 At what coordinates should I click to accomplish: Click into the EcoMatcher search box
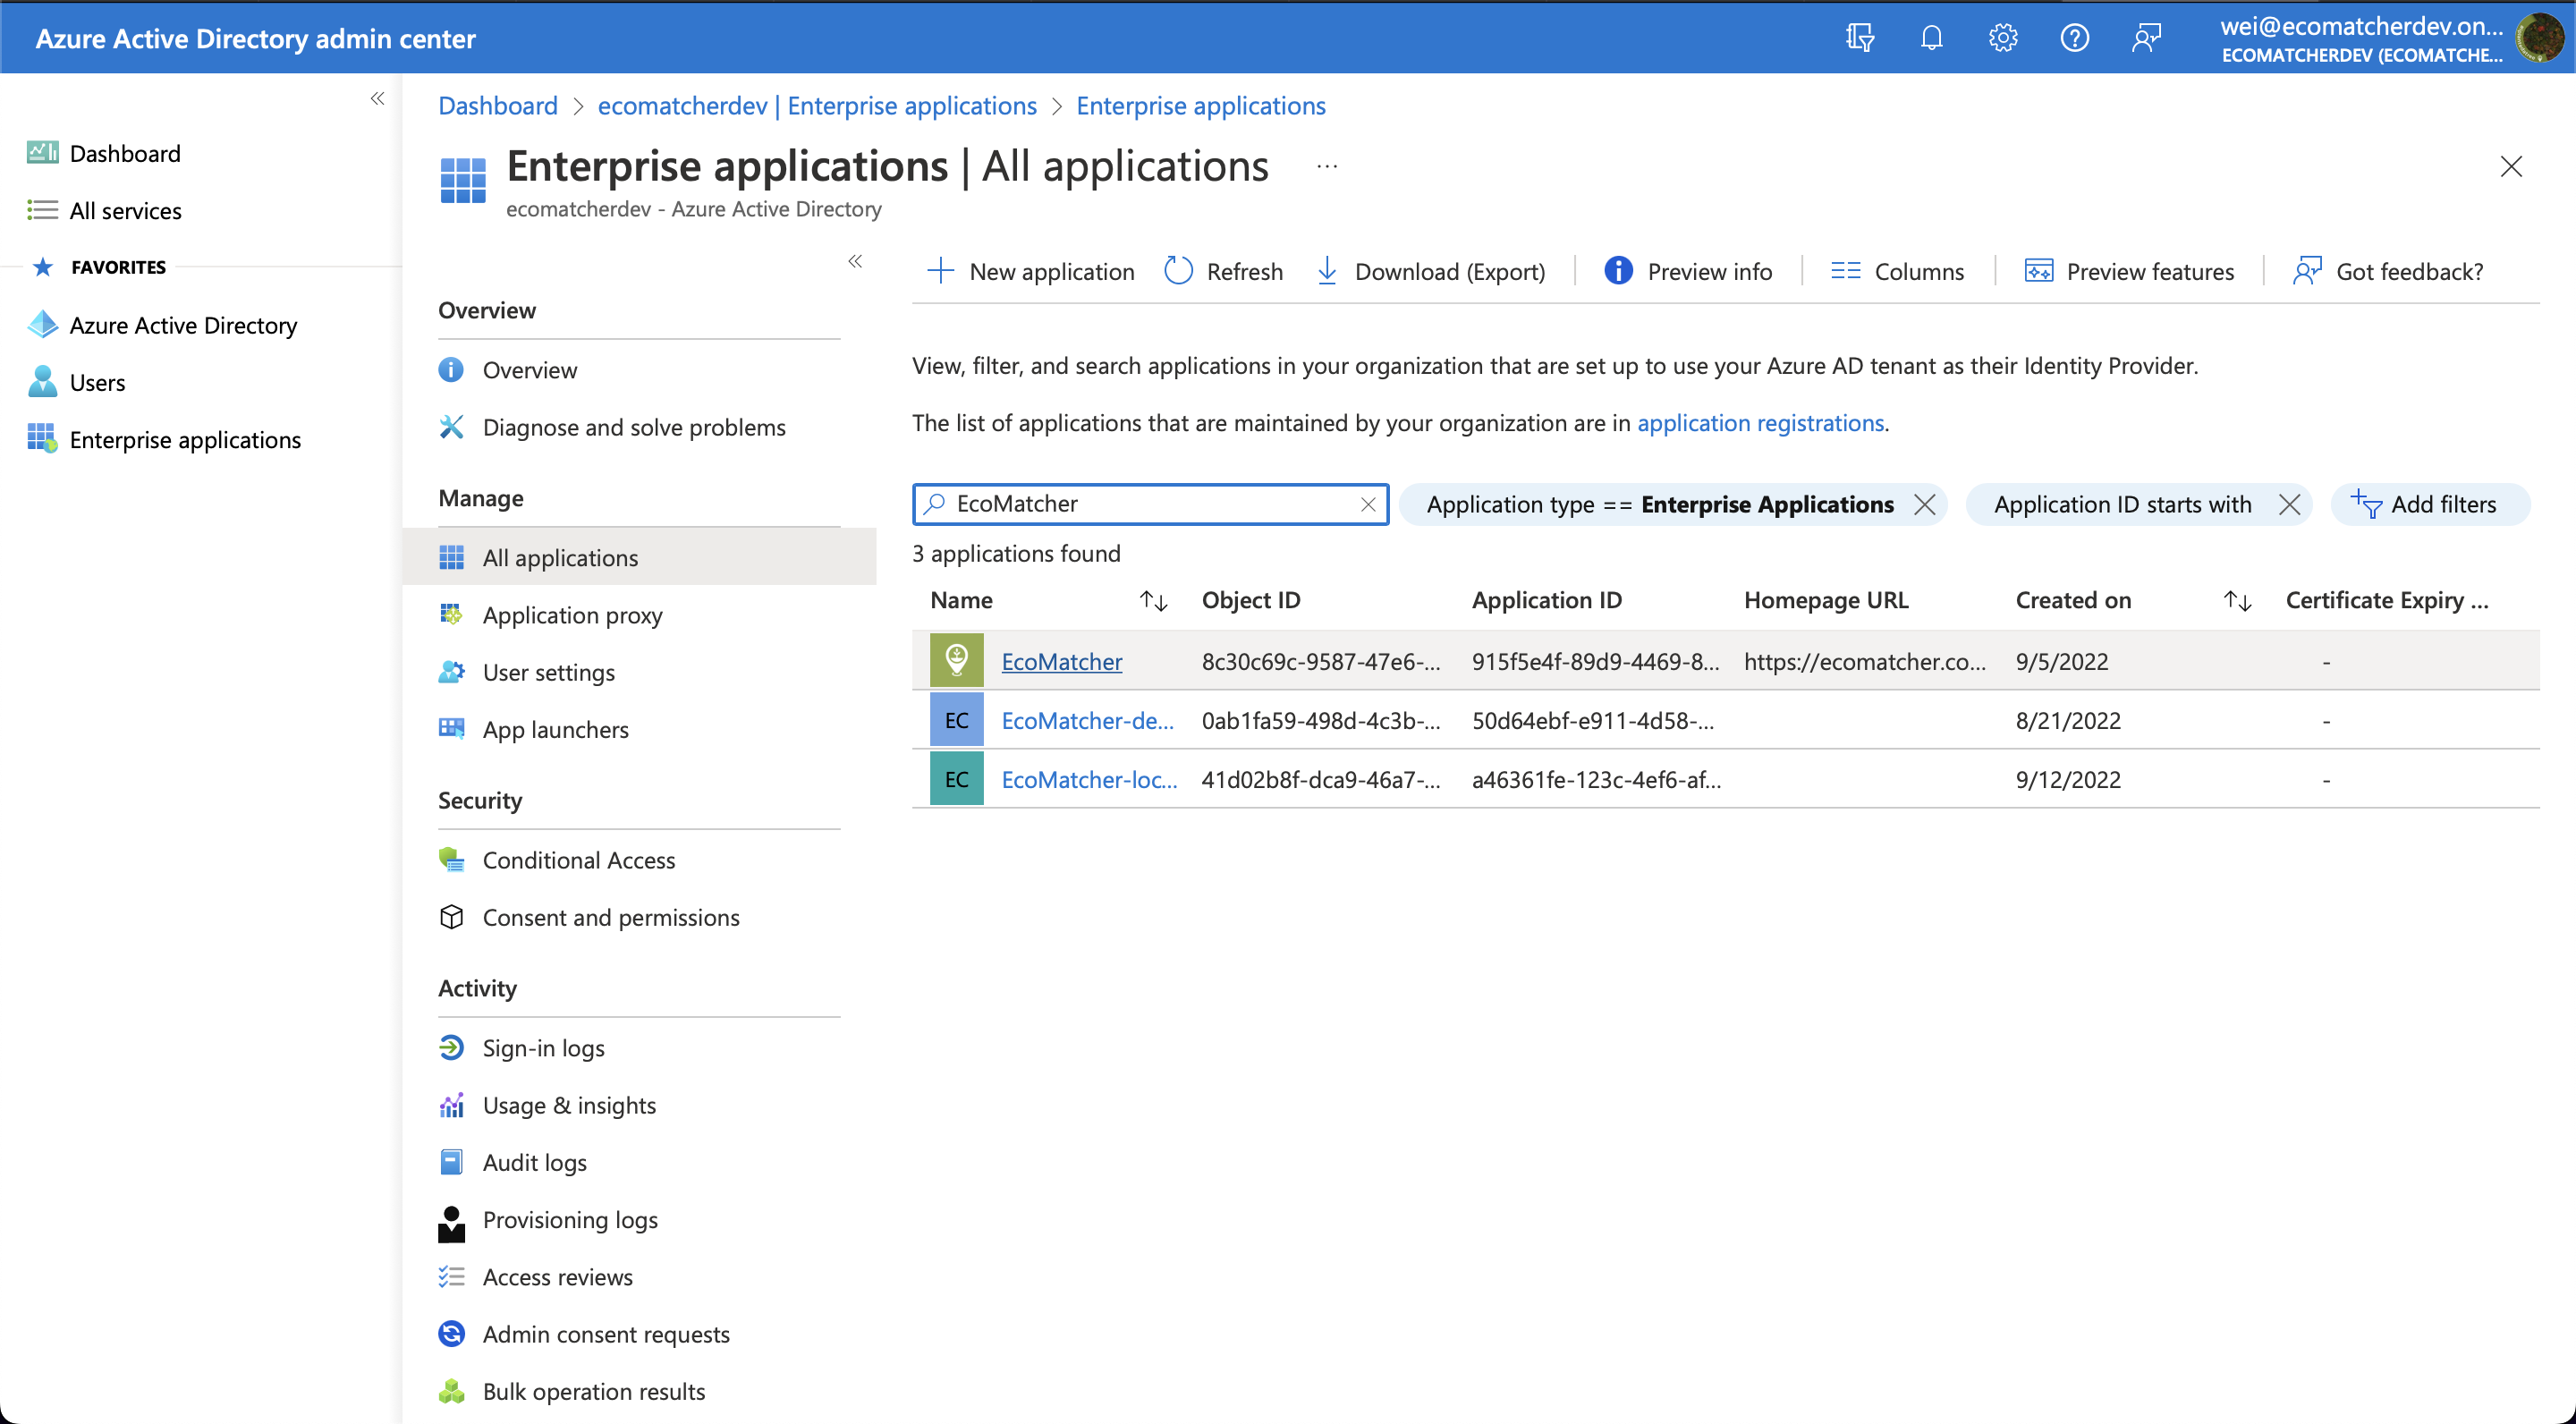[x=1150, y=504]
